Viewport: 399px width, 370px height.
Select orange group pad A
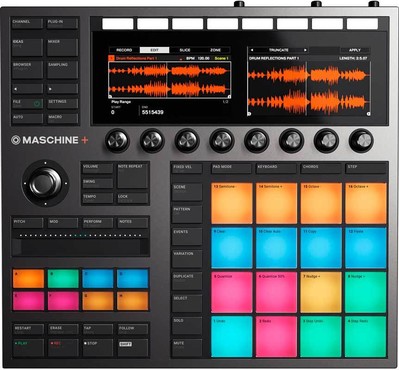[28, 279]
